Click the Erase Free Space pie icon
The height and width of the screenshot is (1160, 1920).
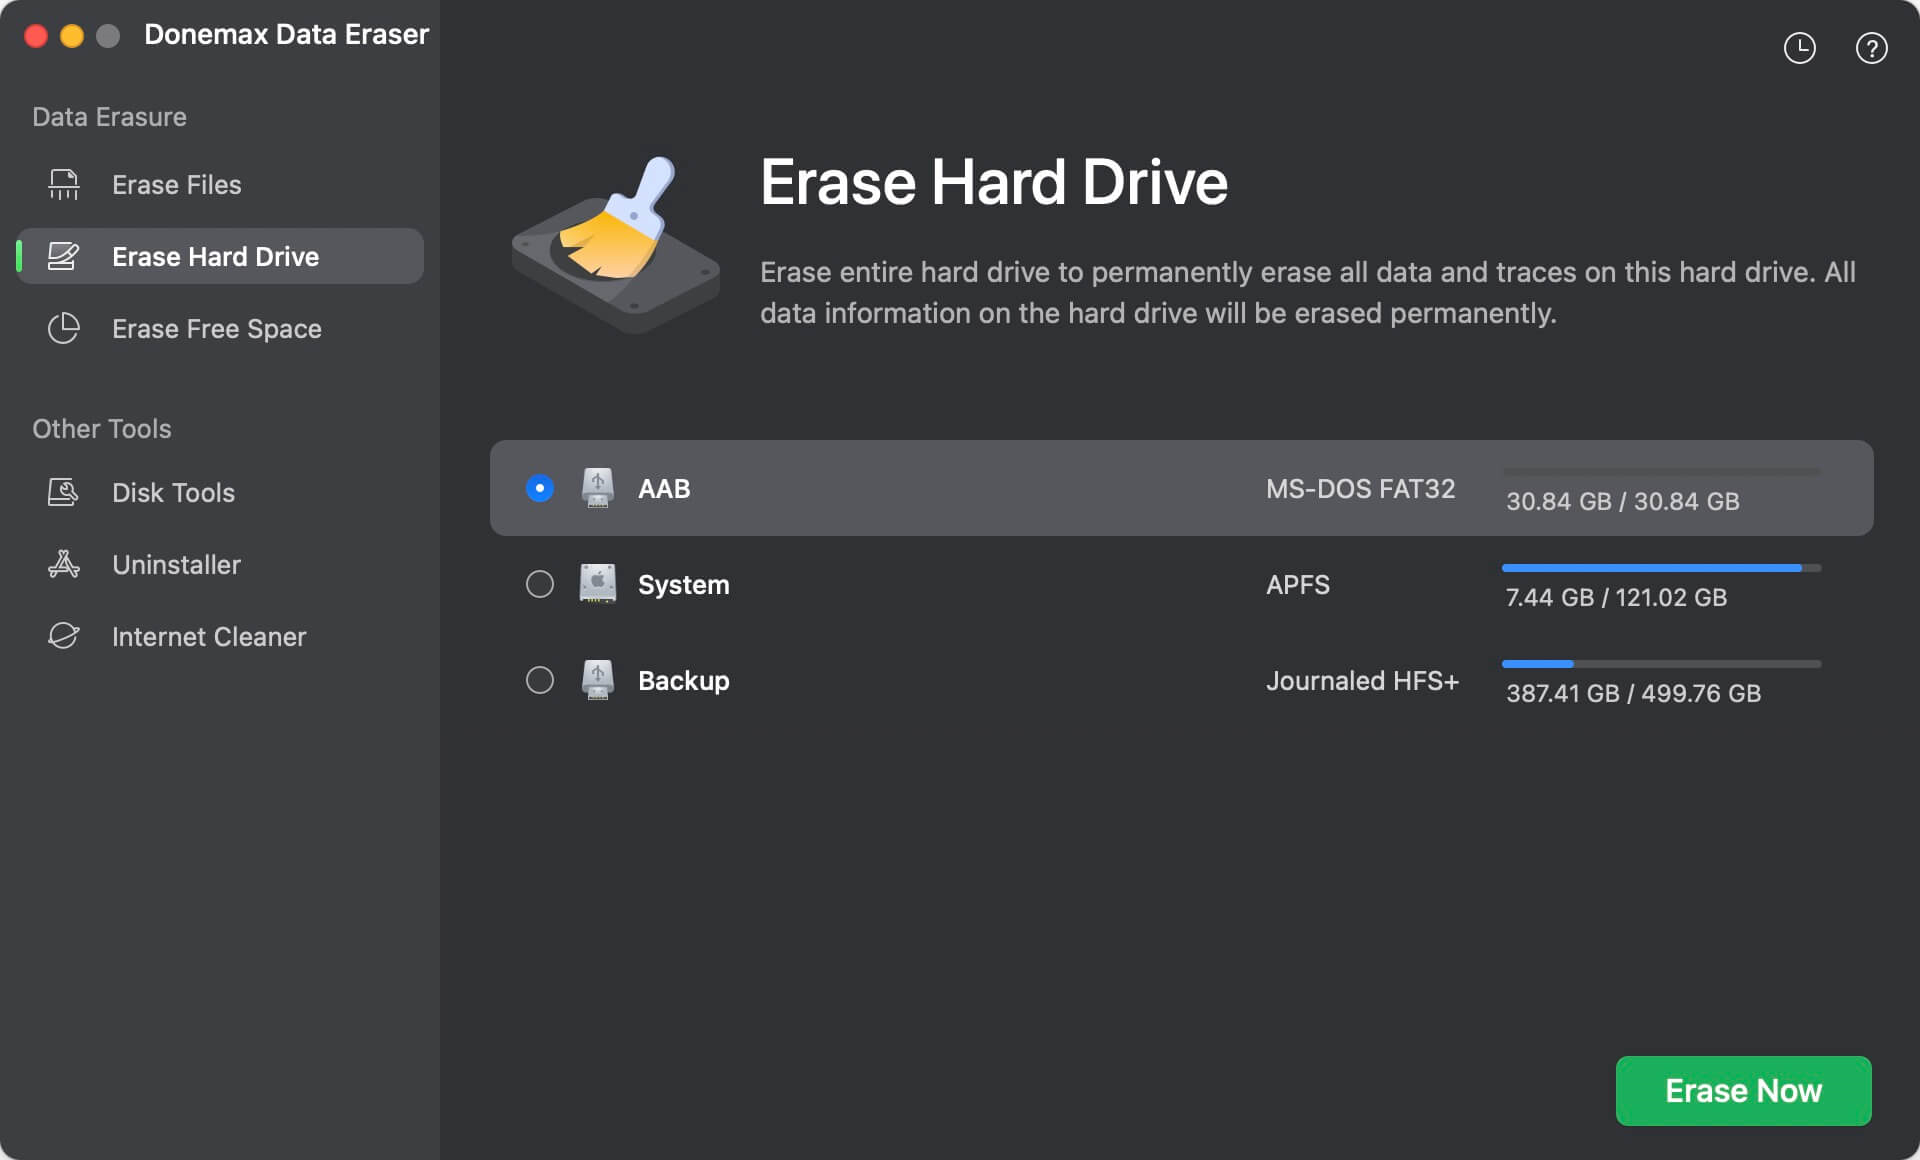64,329
